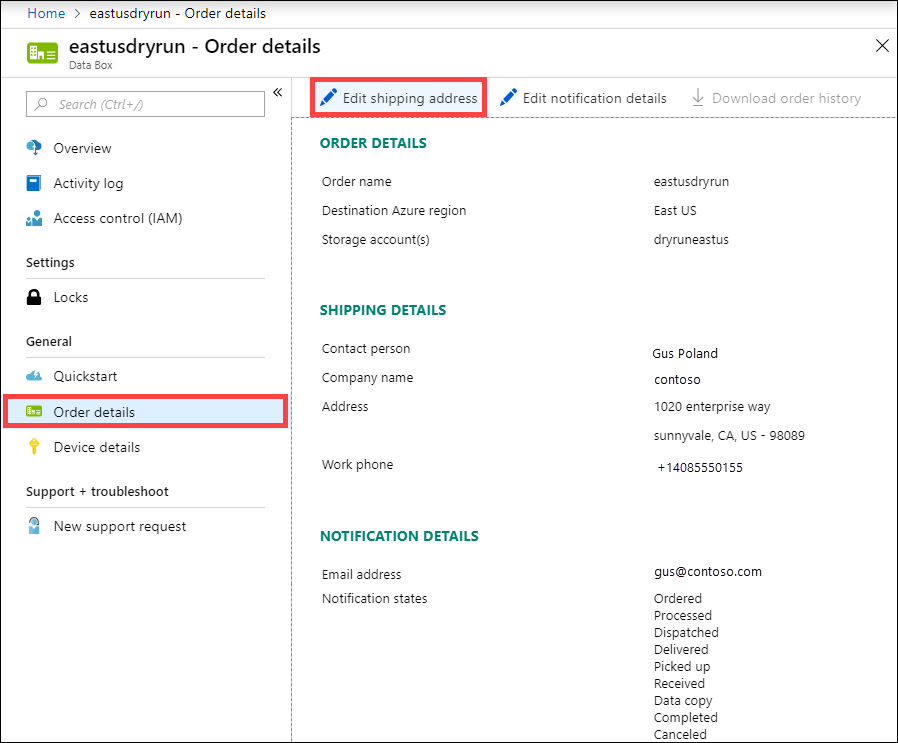The image size is (898, 743).
Task: Click the Edit shipping address pencil icon
Action: [328, 97]
